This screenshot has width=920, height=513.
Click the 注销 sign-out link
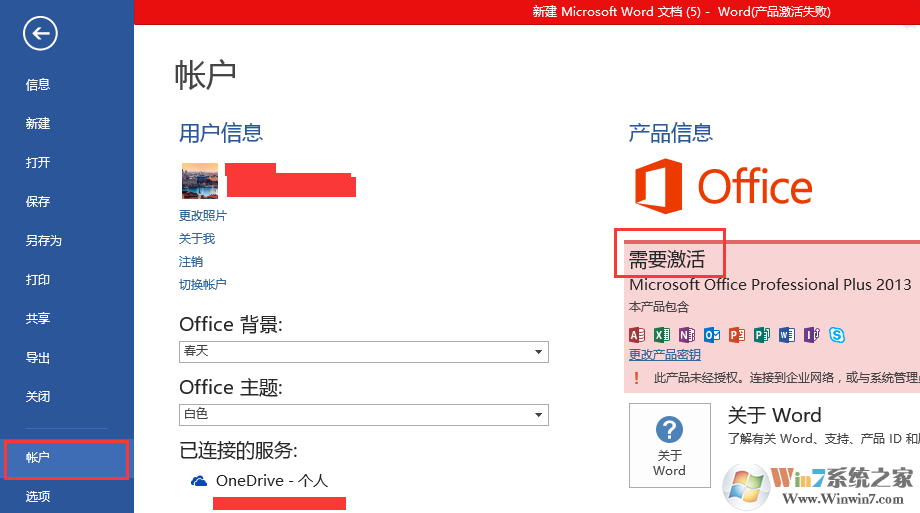click(191, 261)
